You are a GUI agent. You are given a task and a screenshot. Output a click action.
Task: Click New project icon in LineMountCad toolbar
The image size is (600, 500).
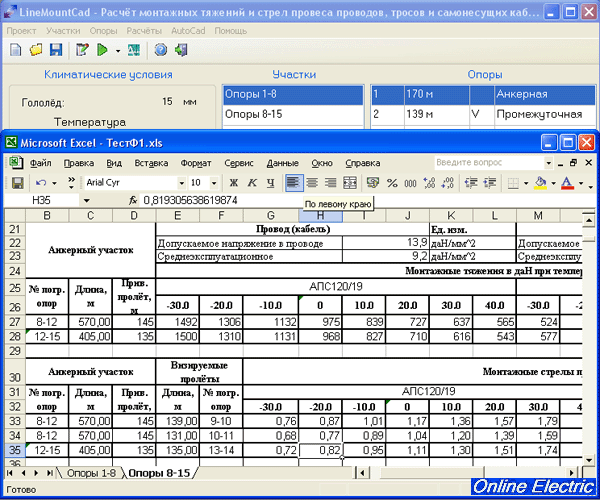15,50
